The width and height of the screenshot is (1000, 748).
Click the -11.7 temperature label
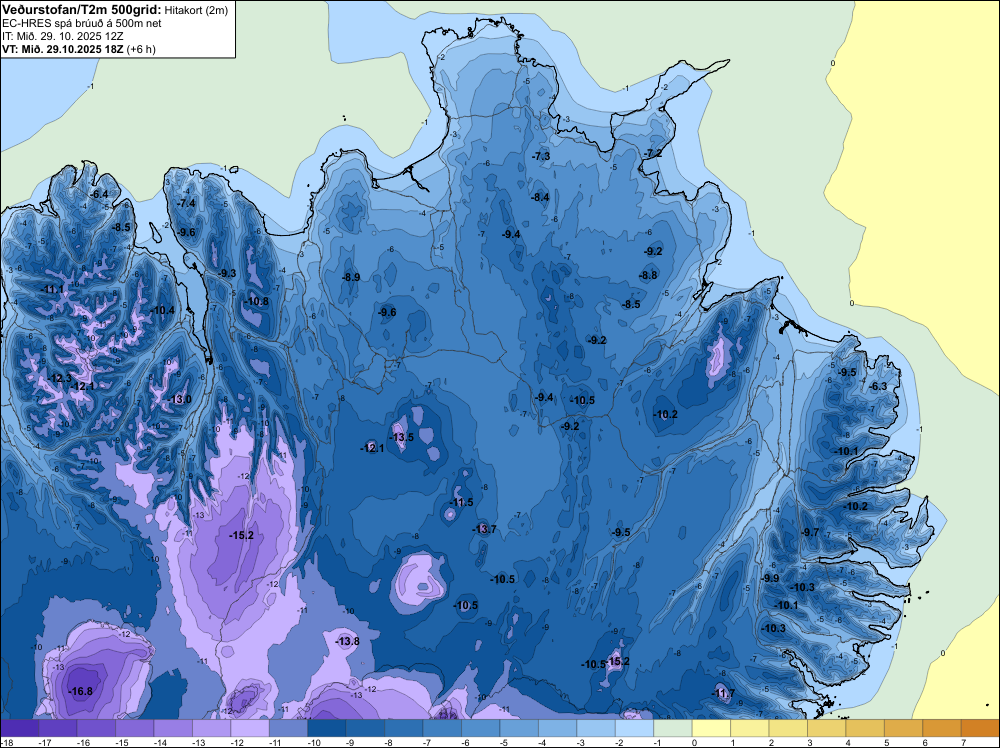[x=723, y=694]
